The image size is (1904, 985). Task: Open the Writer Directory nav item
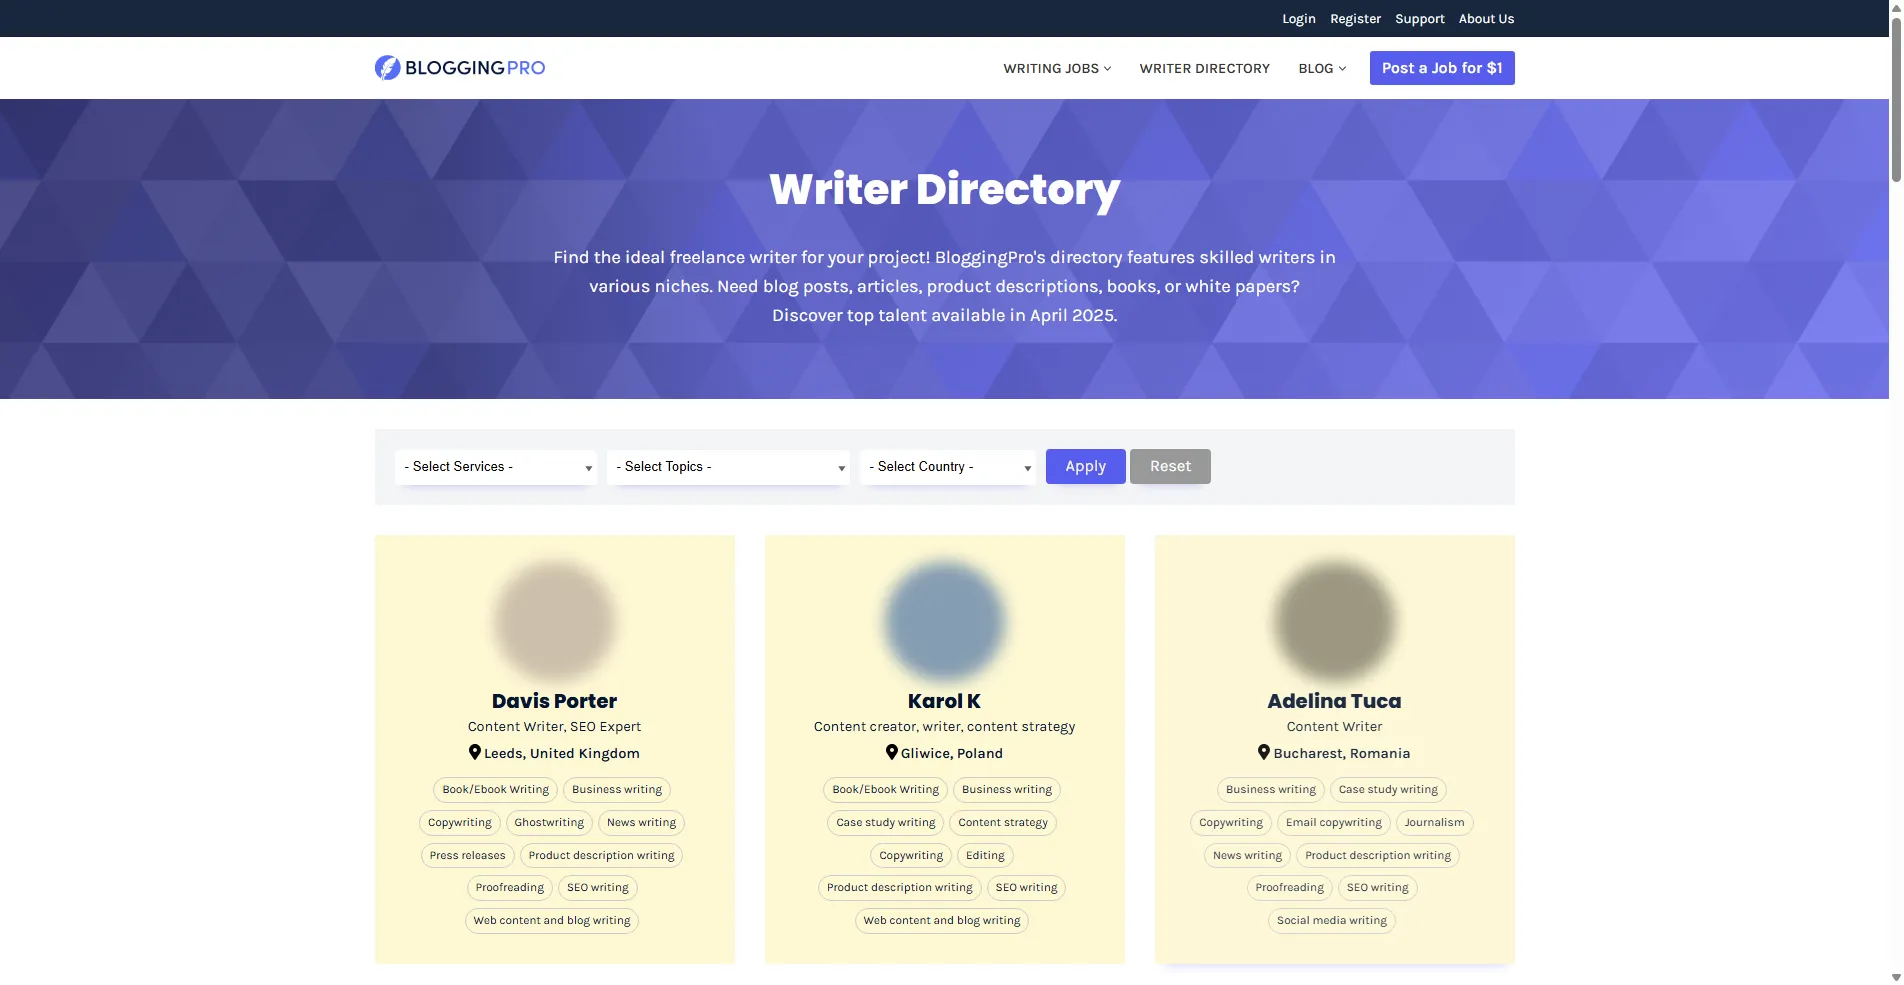point(1204,68)
